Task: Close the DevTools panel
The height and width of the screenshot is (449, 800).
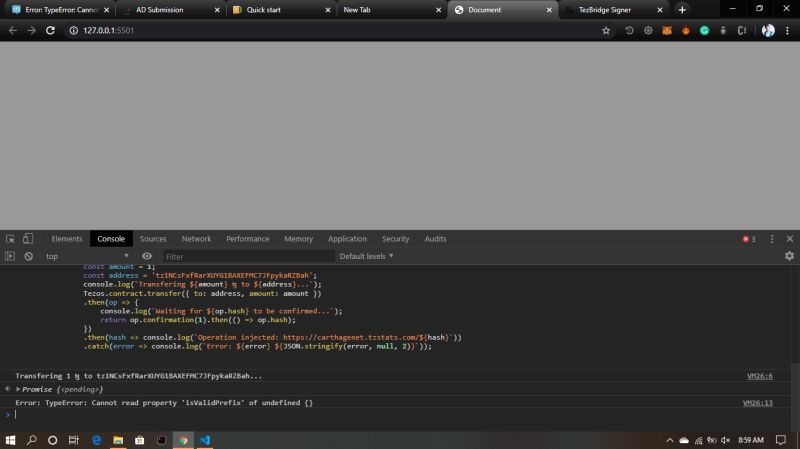Action: [790, 239]
